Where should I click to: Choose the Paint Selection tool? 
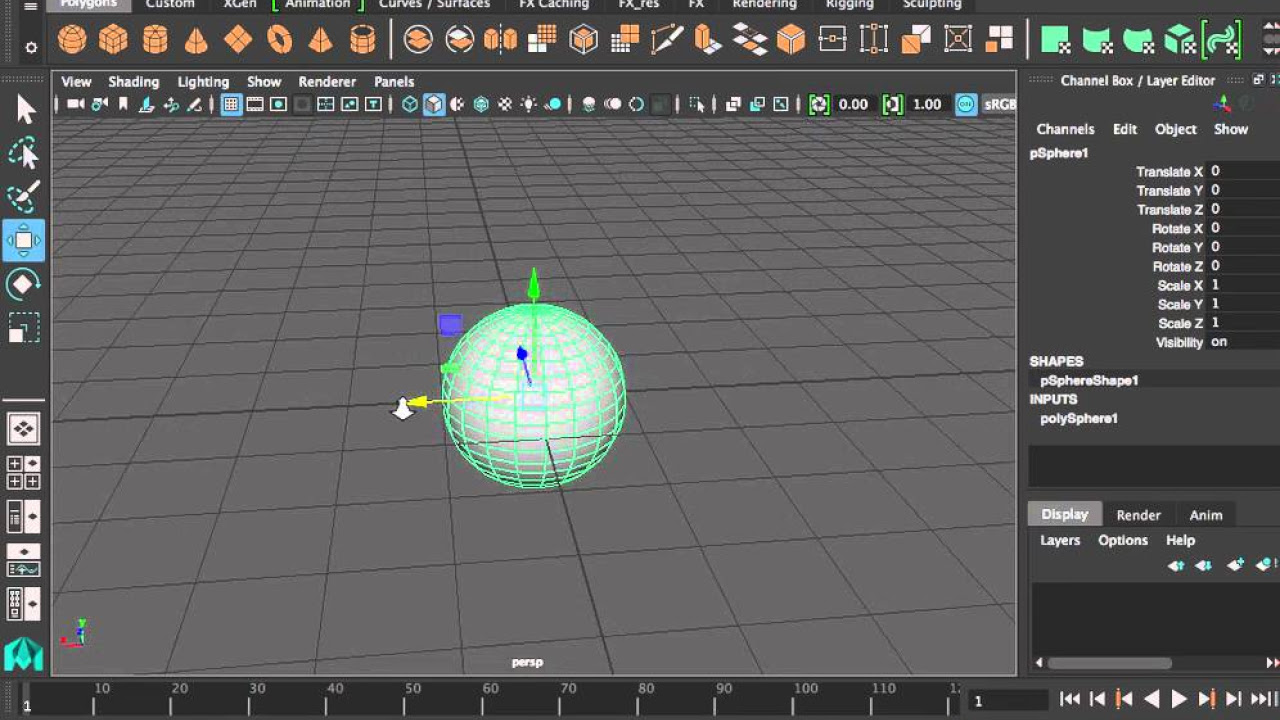(23, 197)
